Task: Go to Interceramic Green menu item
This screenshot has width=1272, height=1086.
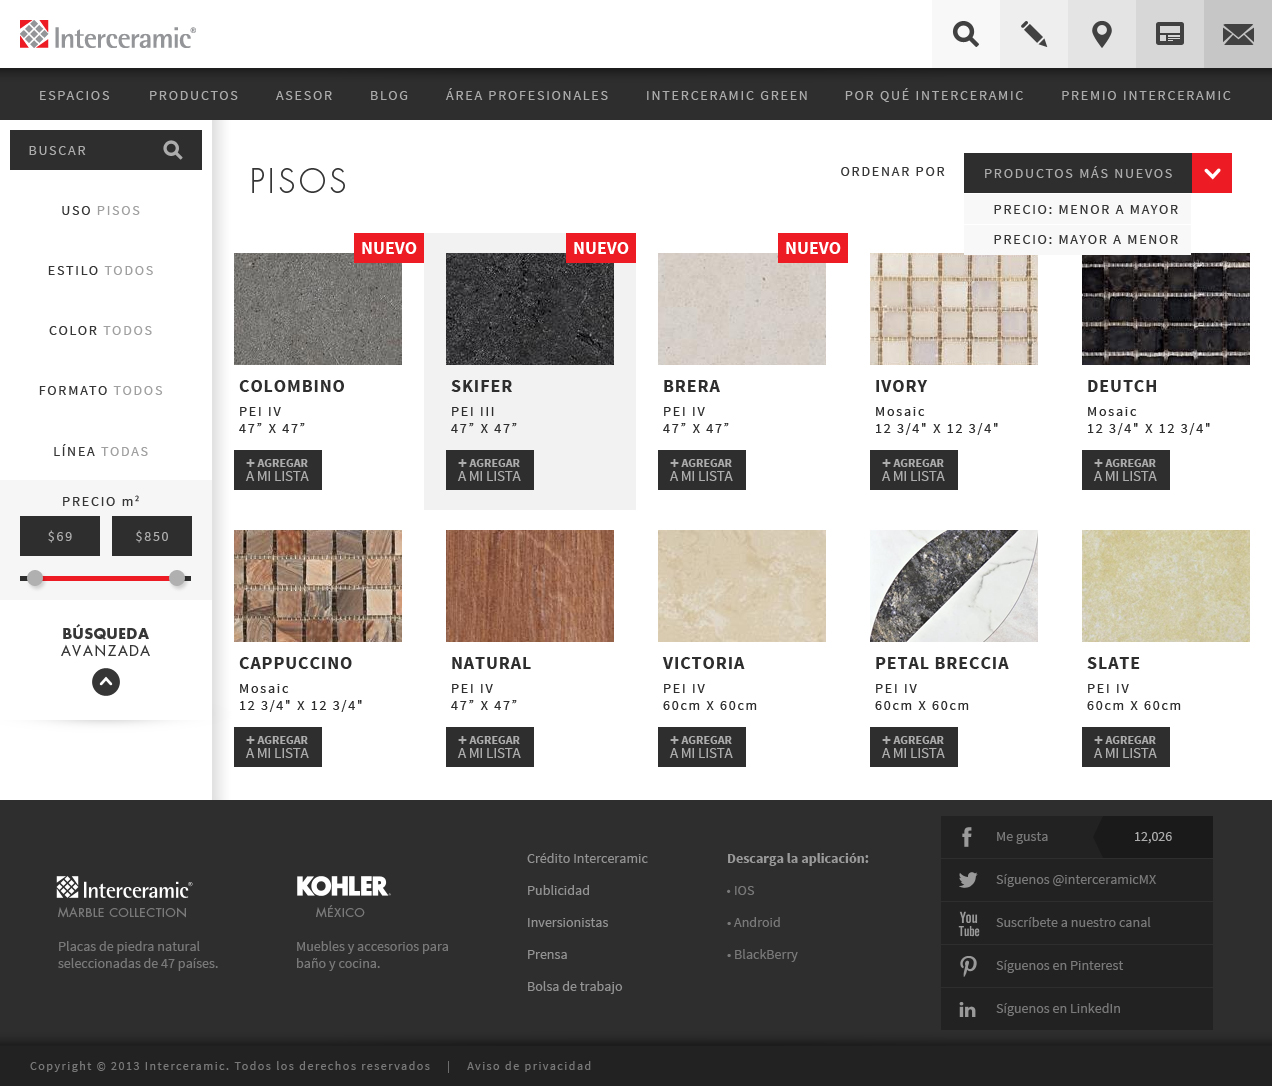Action: pyautogui.click(x=727, y=96)
